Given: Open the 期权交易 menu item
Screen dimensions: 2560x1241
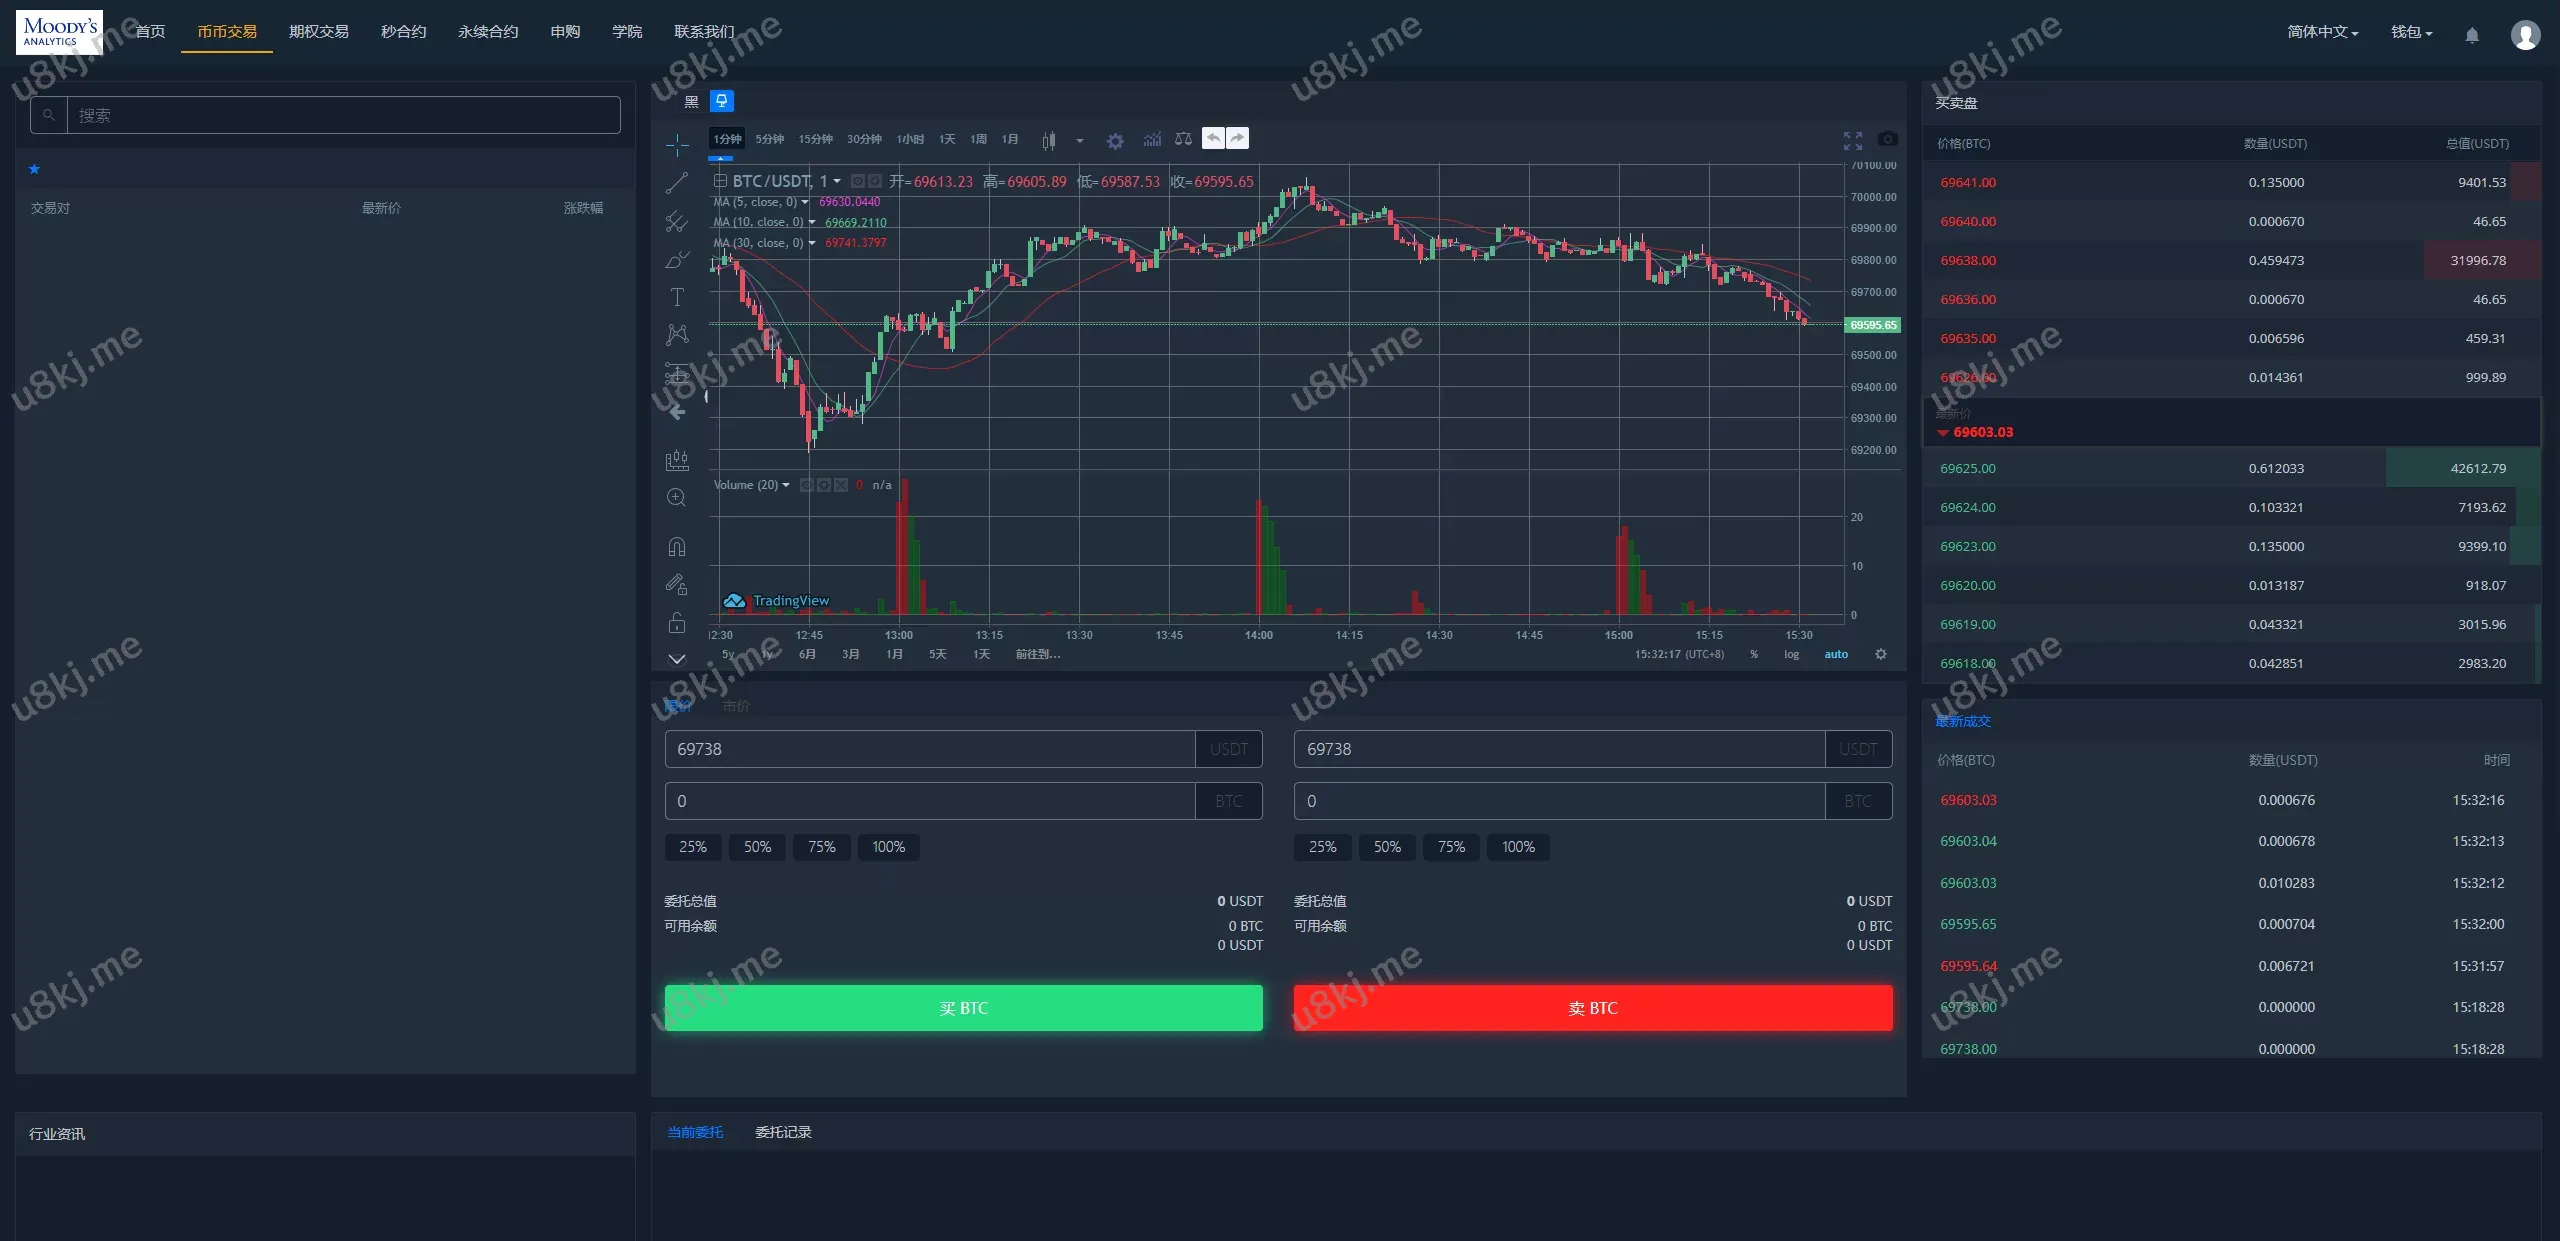Looking at the screenshot, I should (x=318, y=32).
